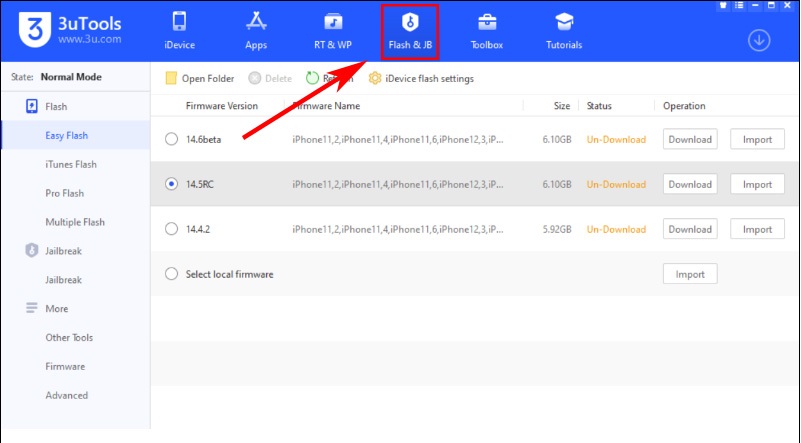Screen dimensions: 801x443
Task: Open the Flash & JB tab
Action: pos(410,32)
